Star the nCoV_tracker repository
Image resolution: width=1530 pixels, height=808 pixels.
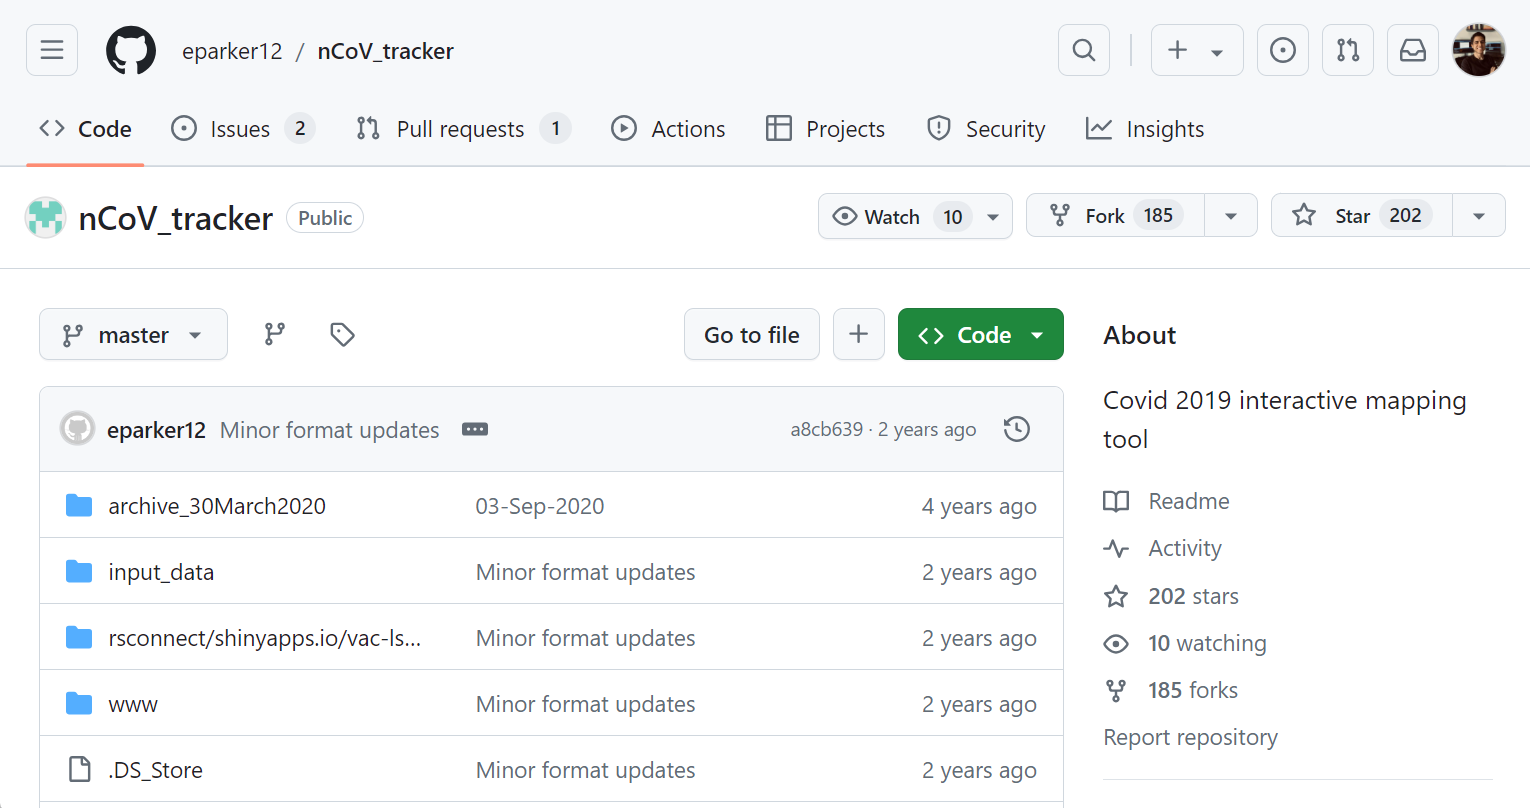[1361, 216]
